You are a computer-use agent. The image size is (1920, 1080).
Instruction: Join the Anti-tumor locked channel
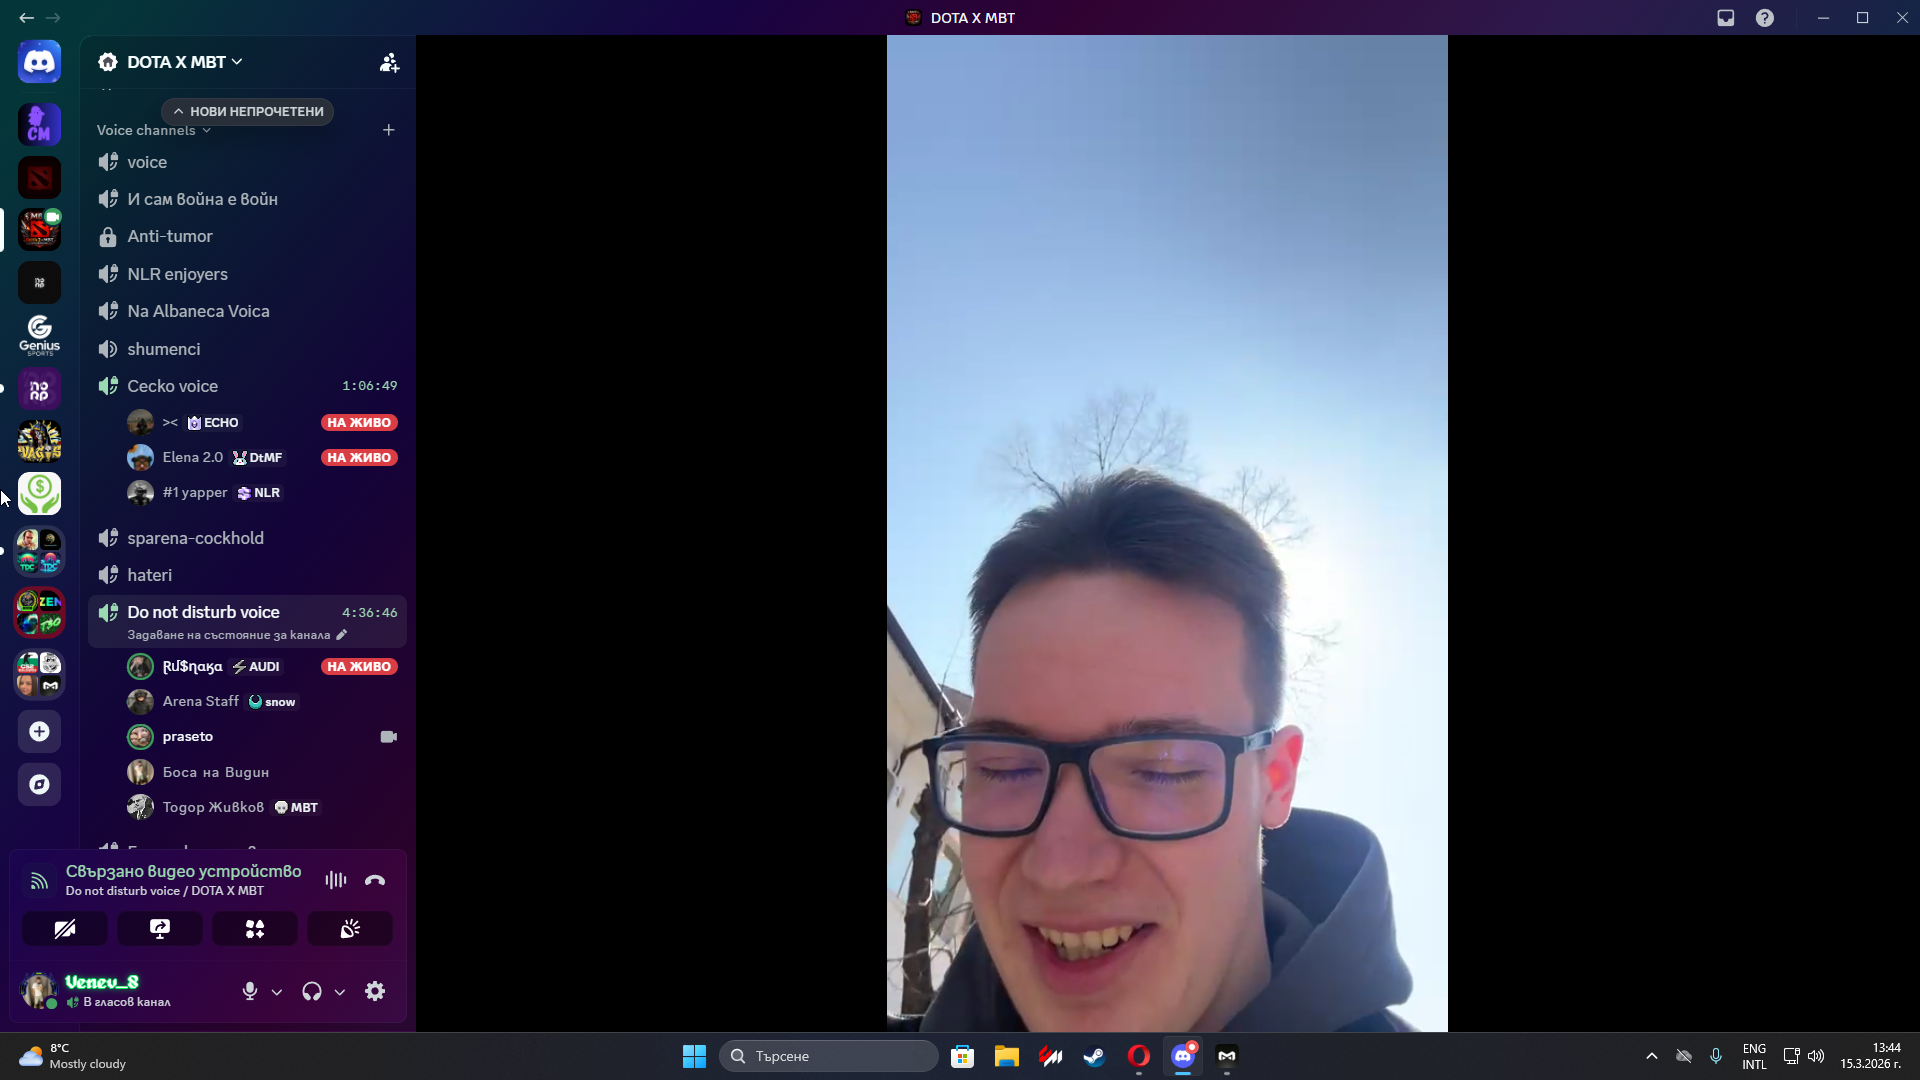coord(247,237)
